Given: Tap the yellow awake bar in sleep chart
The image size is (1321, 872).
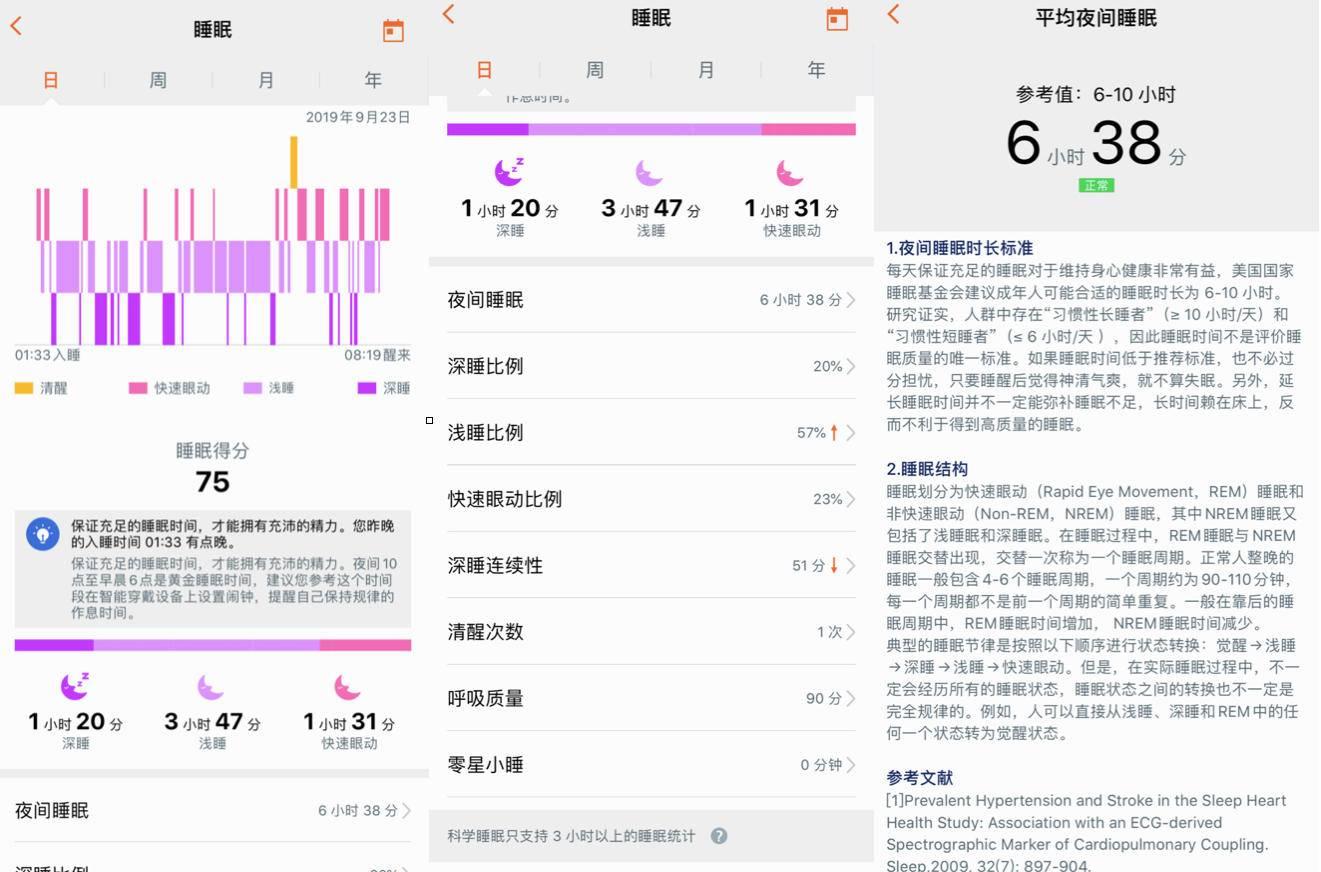Looking at the screenshot, I should coord(293,162).
